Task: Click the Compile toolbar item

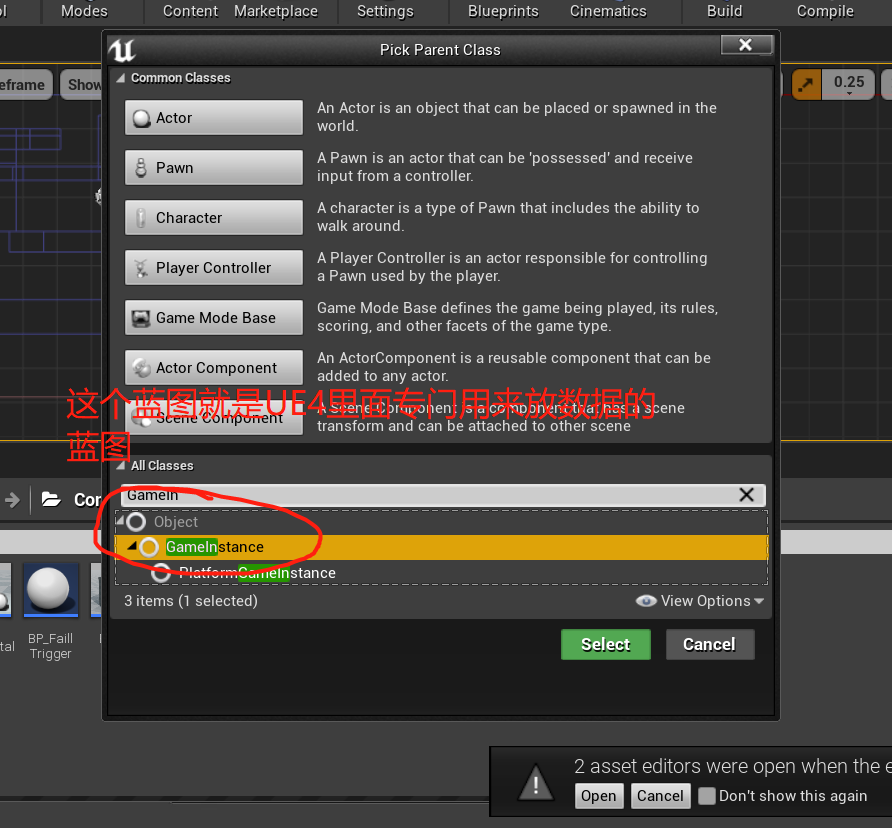Action: click(x=825, y=11)
